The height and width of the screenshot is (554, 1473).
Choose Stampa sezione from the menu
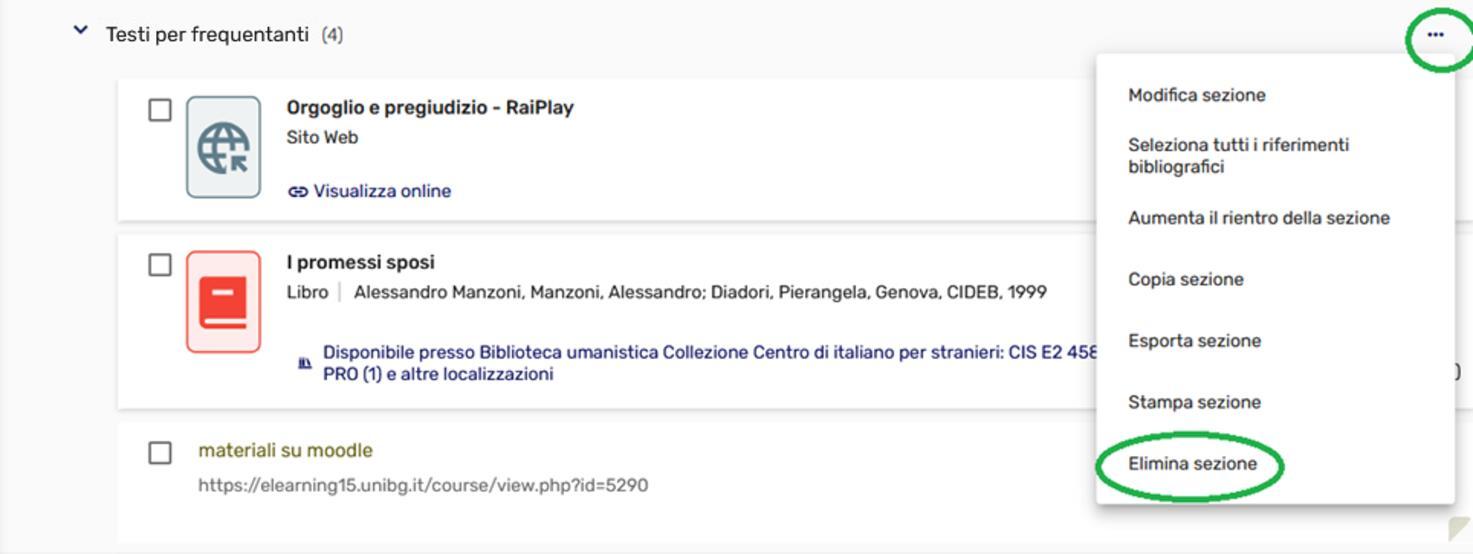click(x=1194, y=402)
